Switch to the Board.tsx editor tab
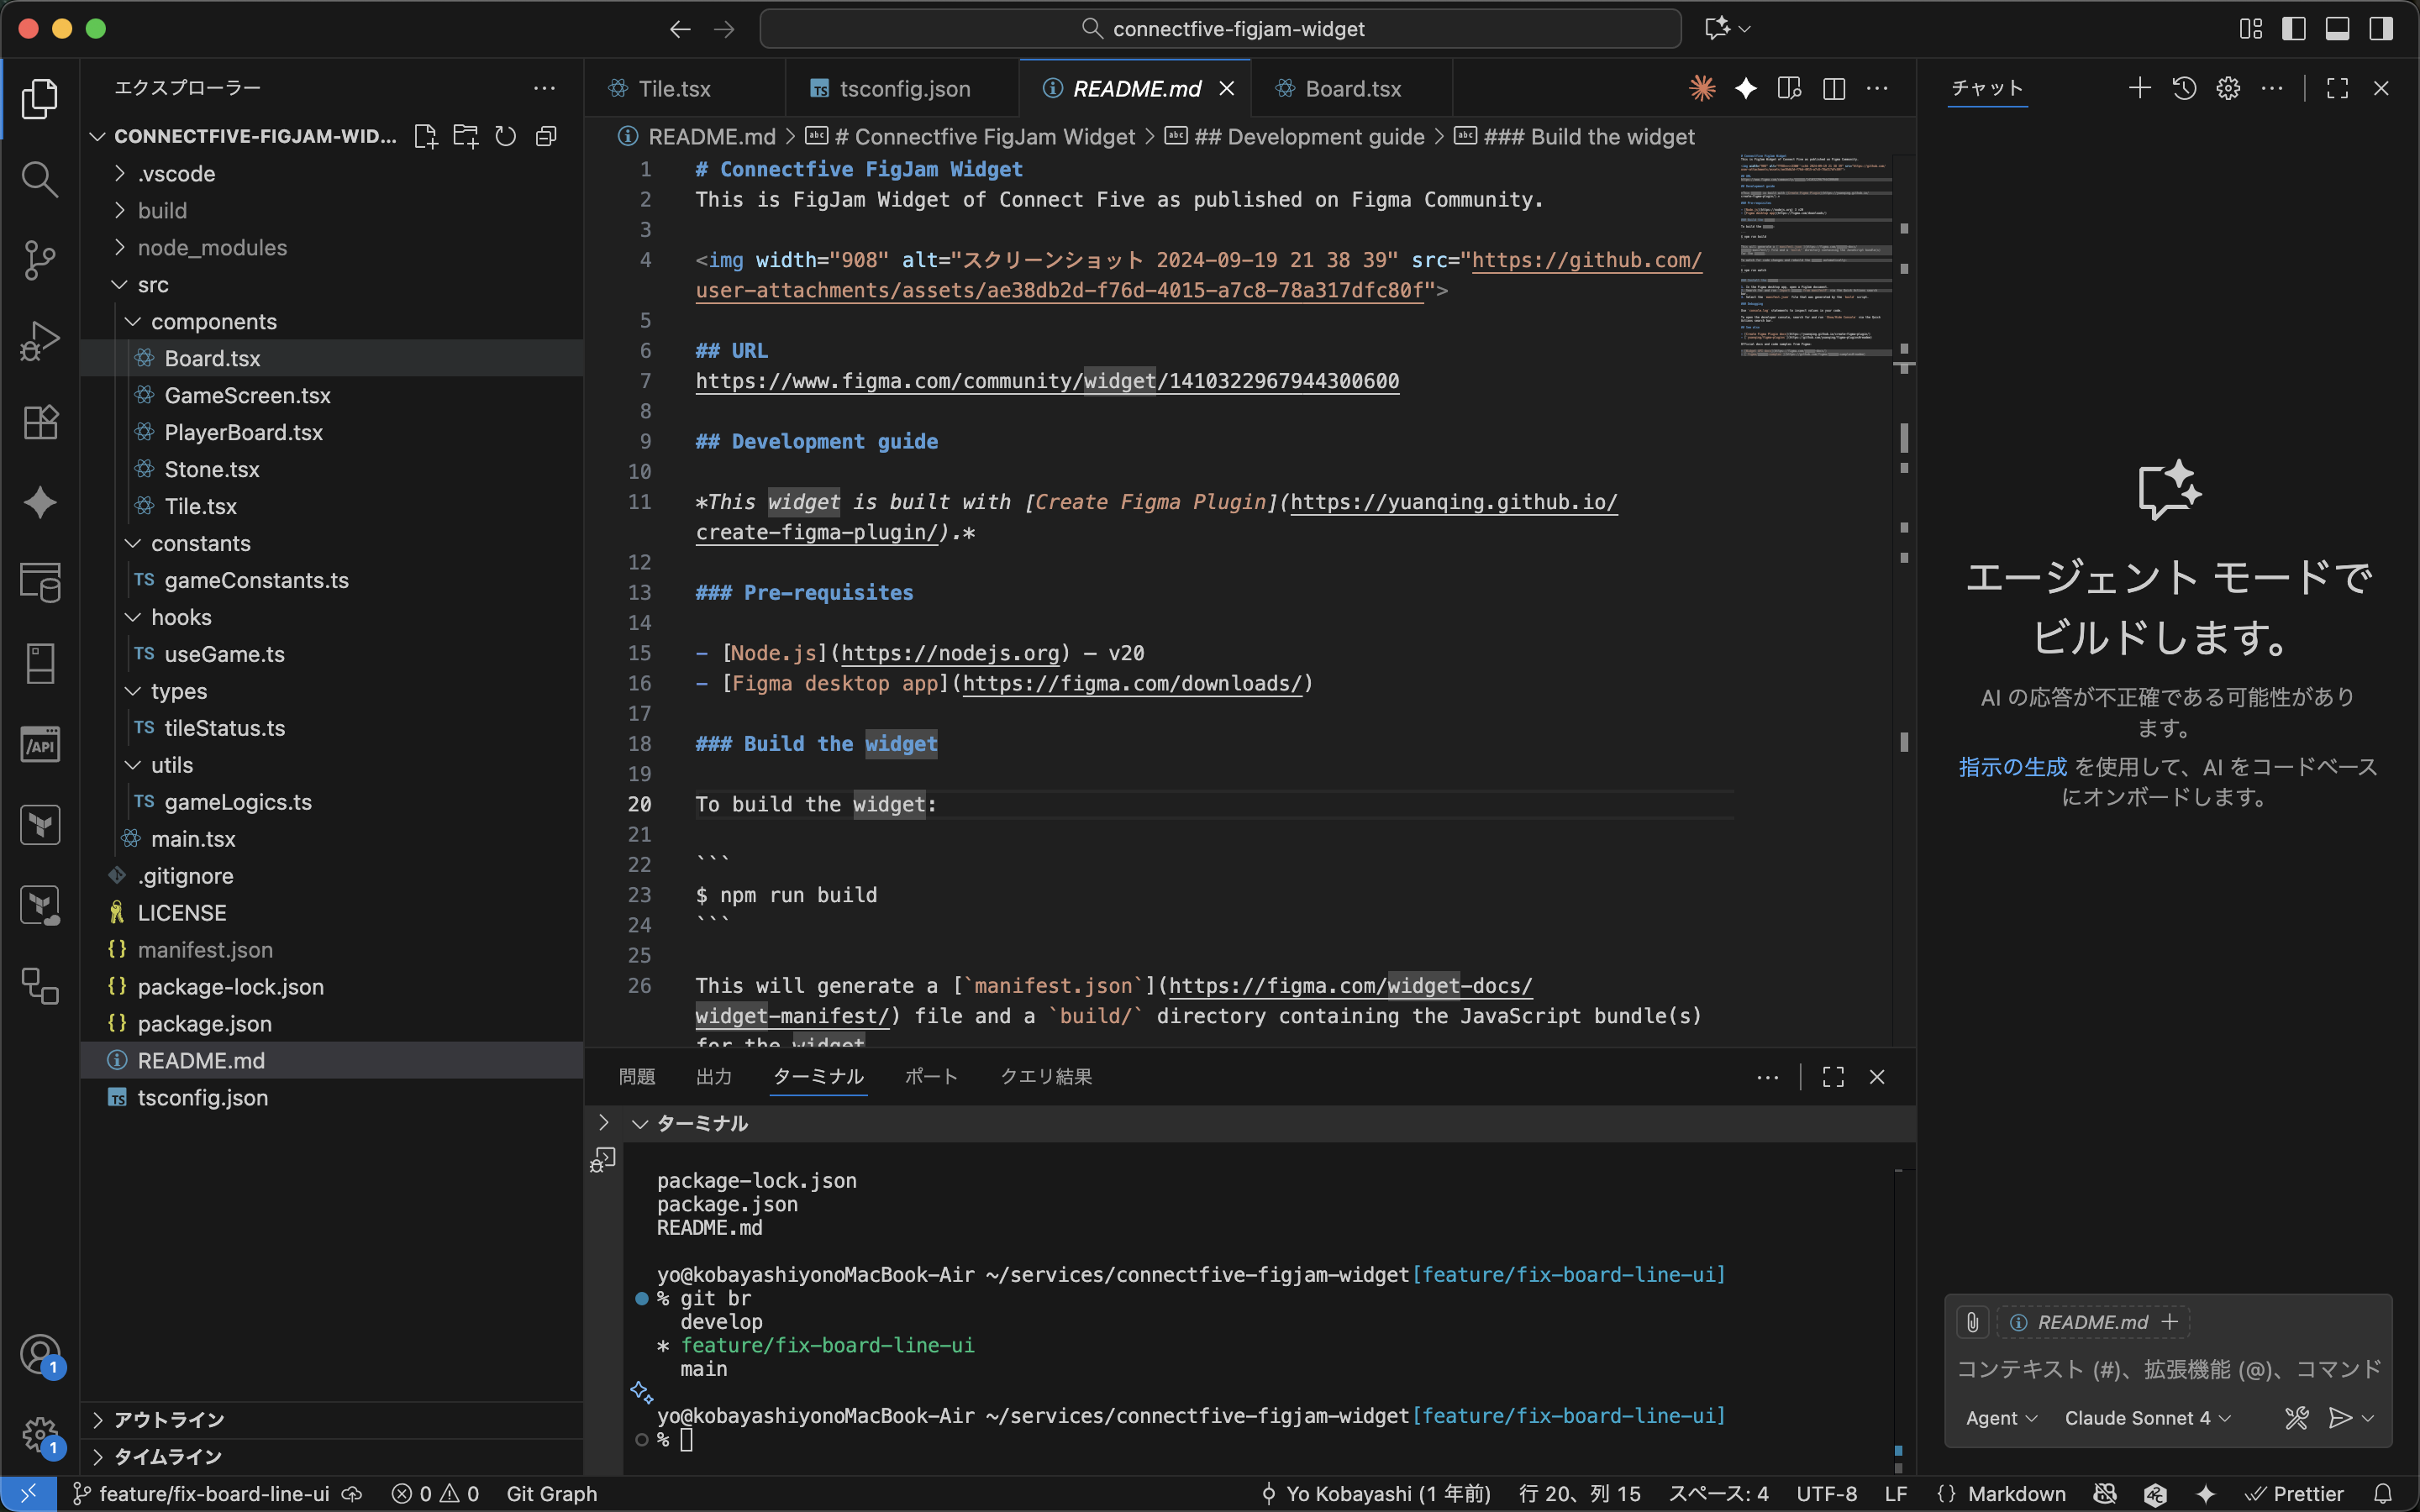This screenshot has height=1512, width=2420. (x=1352, y=89)
